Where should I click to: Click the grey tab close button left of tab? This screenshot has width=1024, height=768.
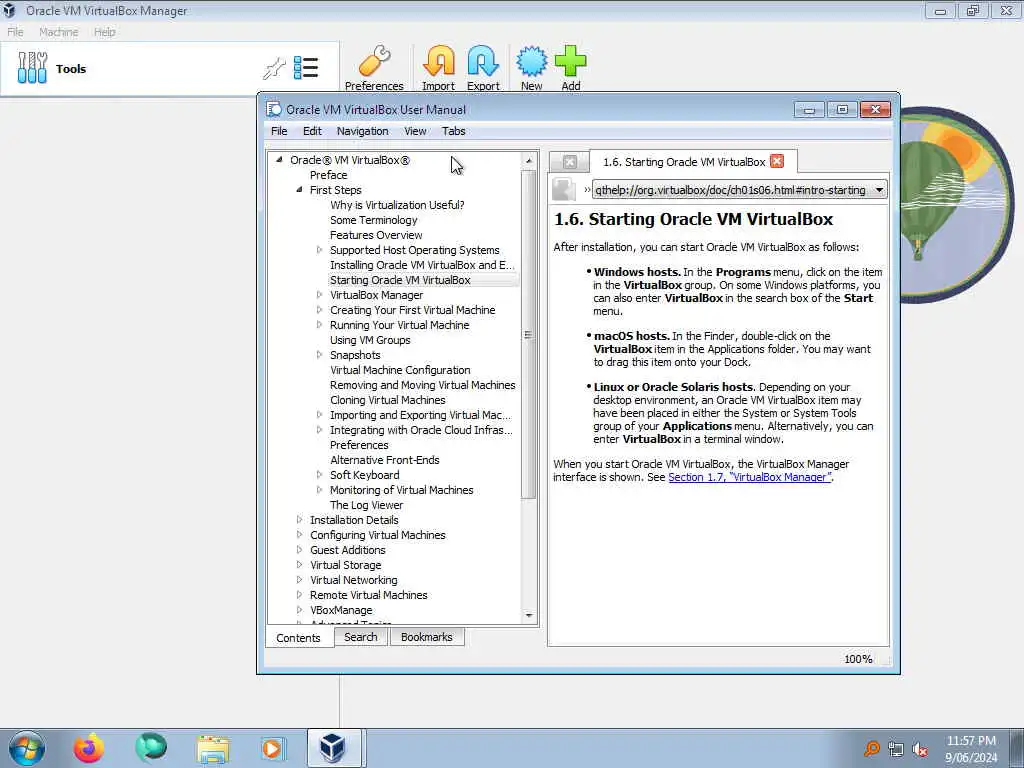(569, 162)
